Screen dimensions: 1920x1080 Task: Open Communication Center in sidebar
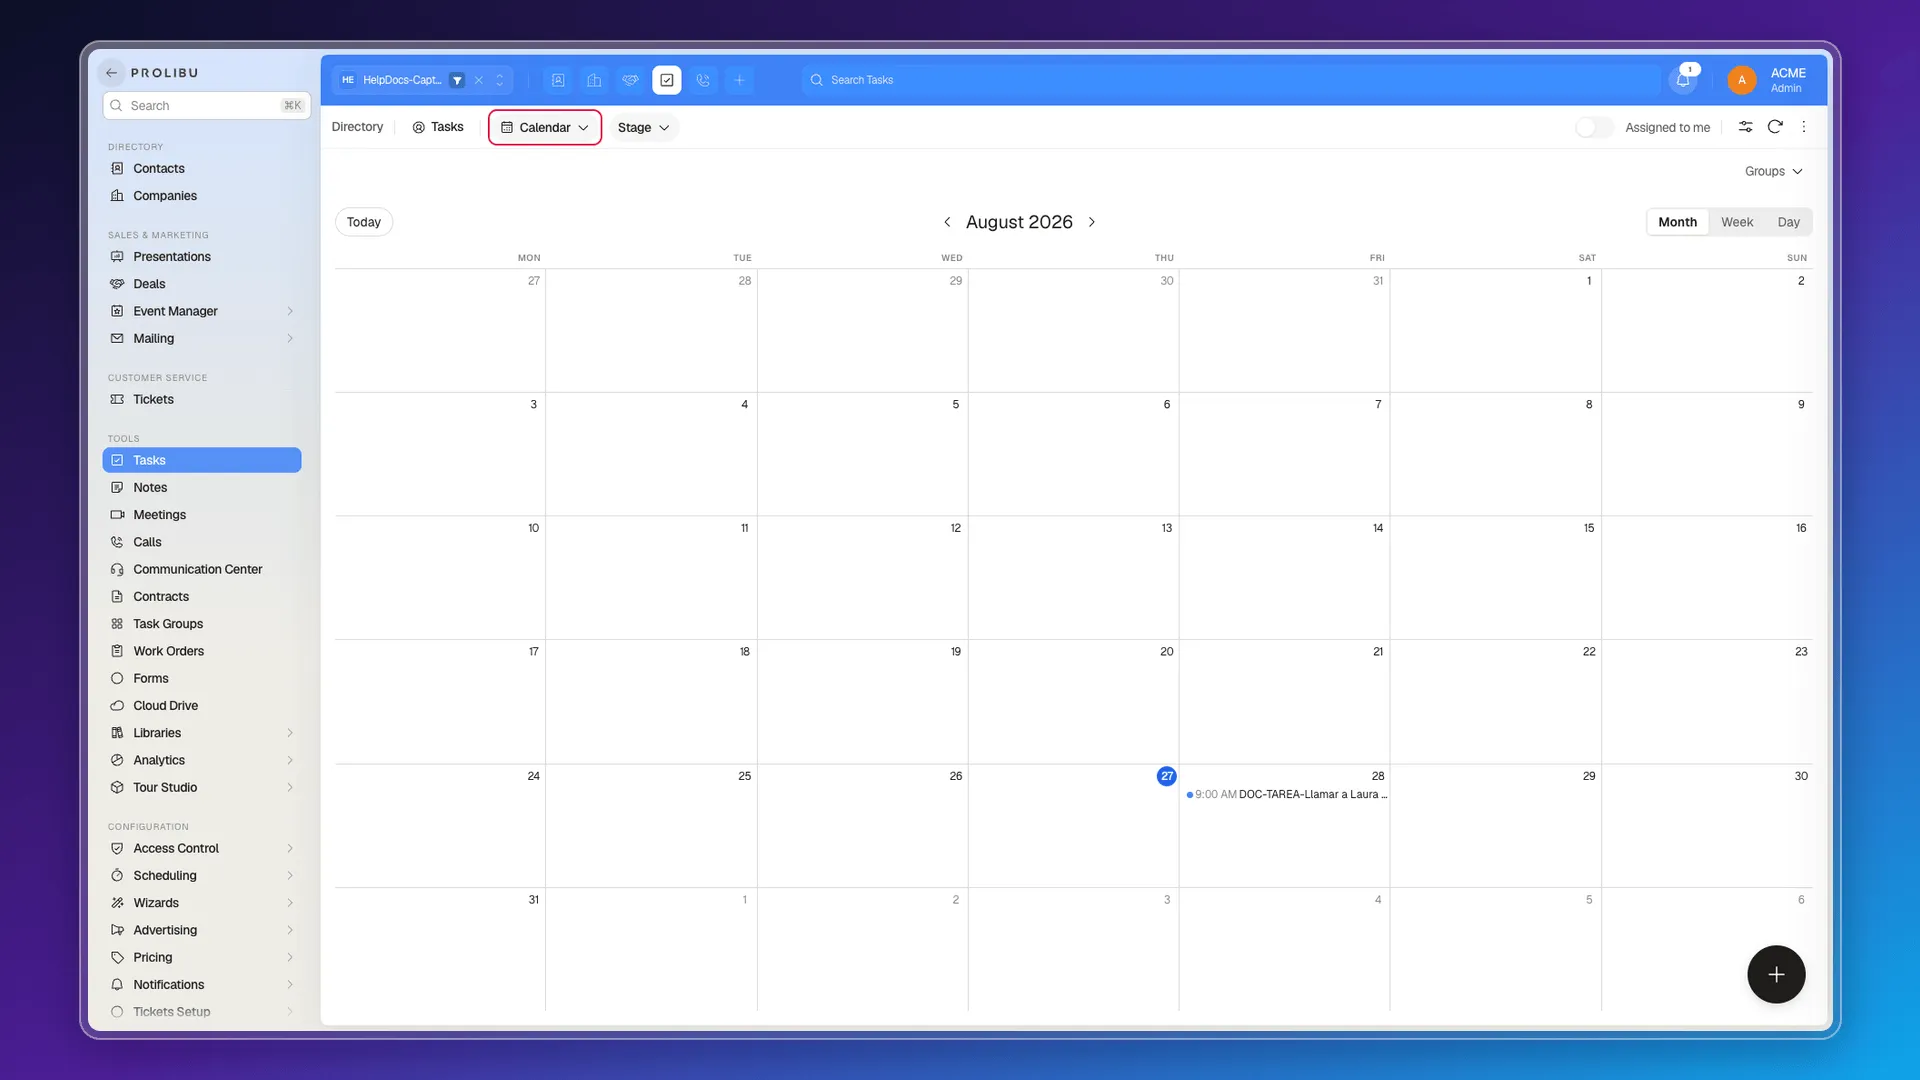tap(202, 569)
